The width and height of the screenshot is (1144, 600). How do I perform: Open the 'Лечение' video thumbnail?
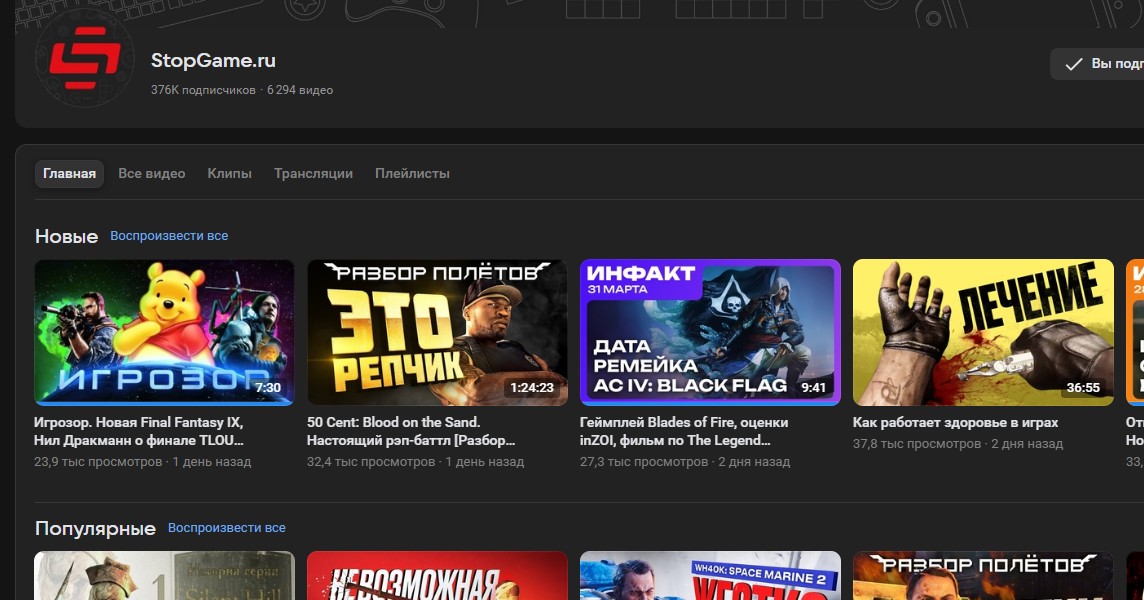pyautogui.click(x=982, y=332)
